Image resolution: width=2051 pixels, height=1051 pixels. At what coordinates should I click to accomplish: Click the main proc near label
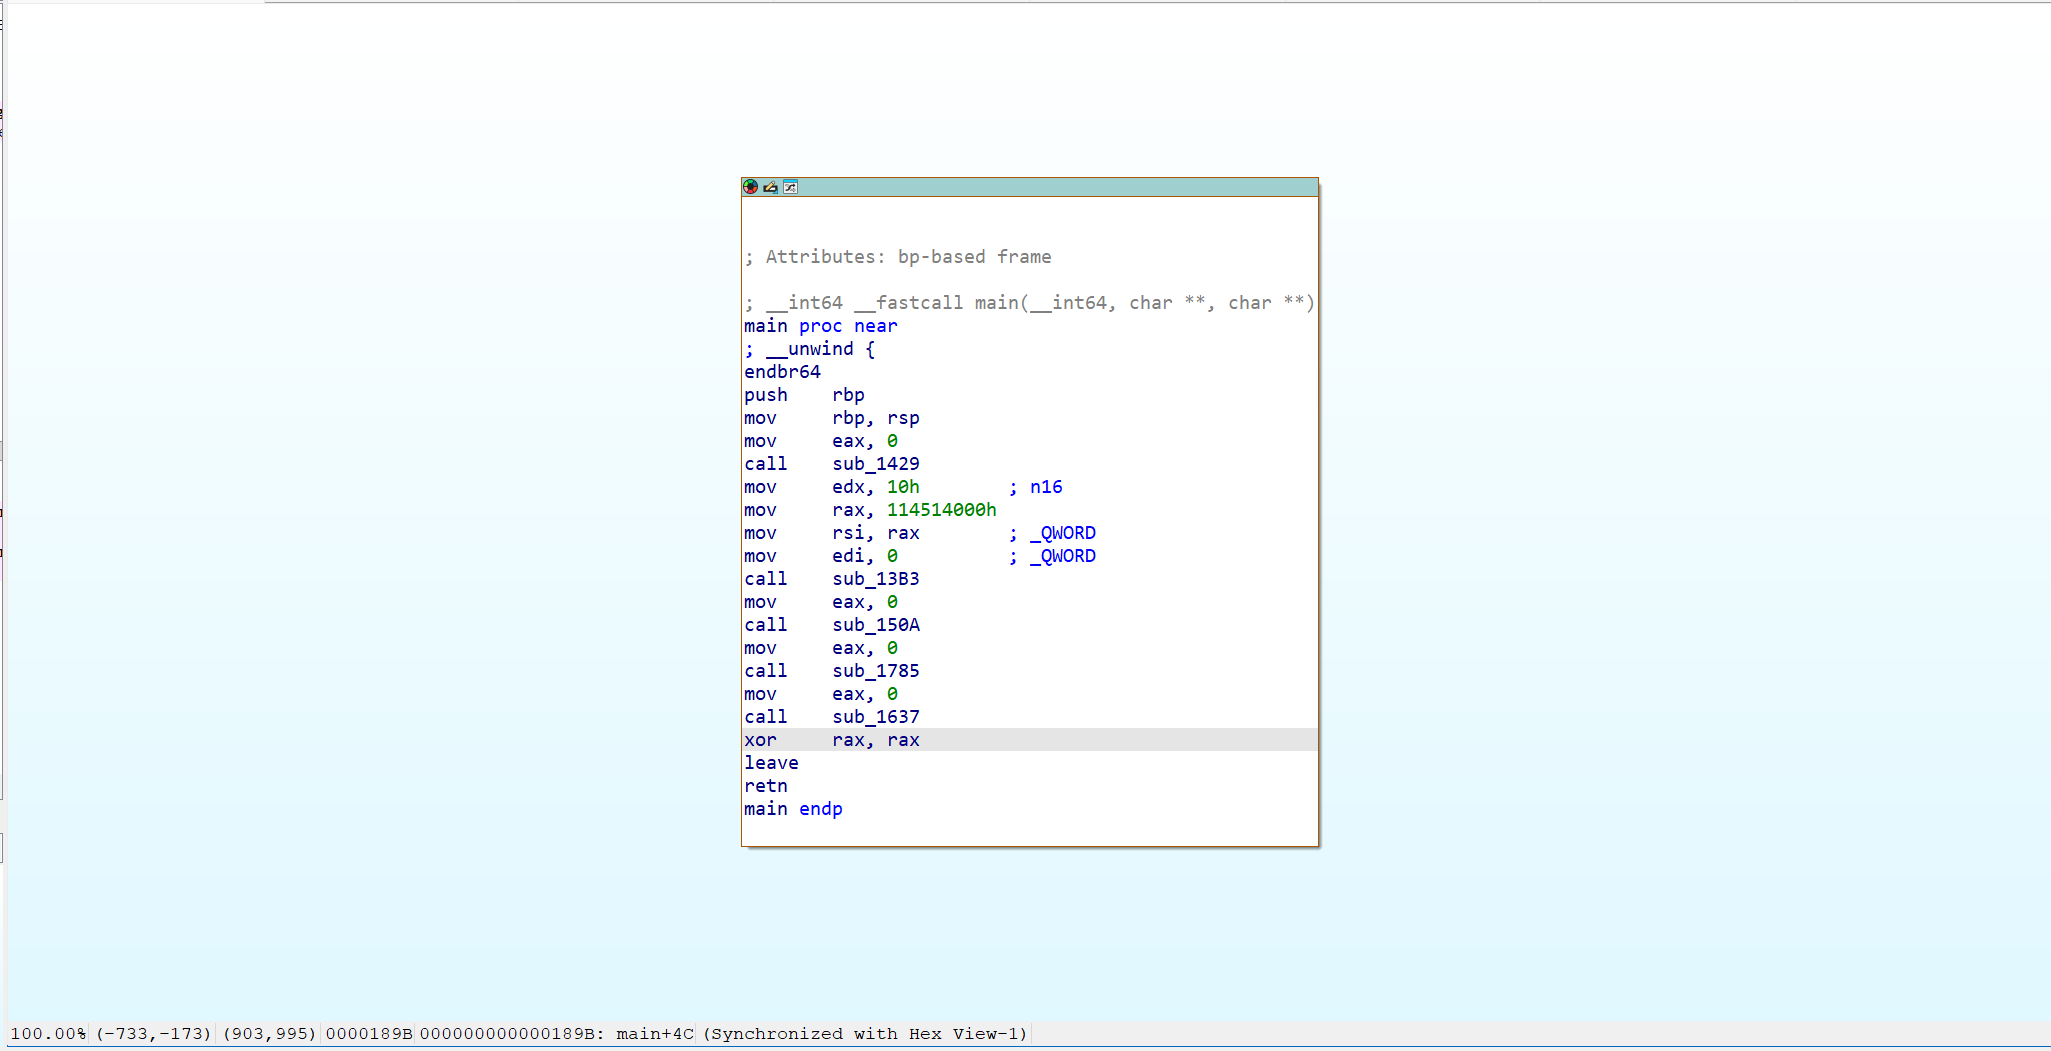(x=820, y=325)
